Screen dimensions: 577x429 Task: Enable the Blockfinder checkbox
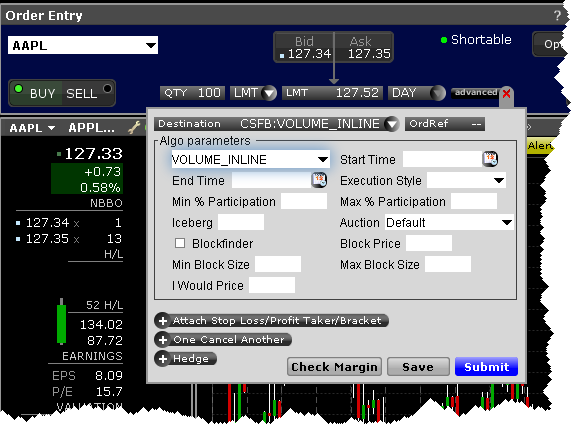tap(180, 243)
